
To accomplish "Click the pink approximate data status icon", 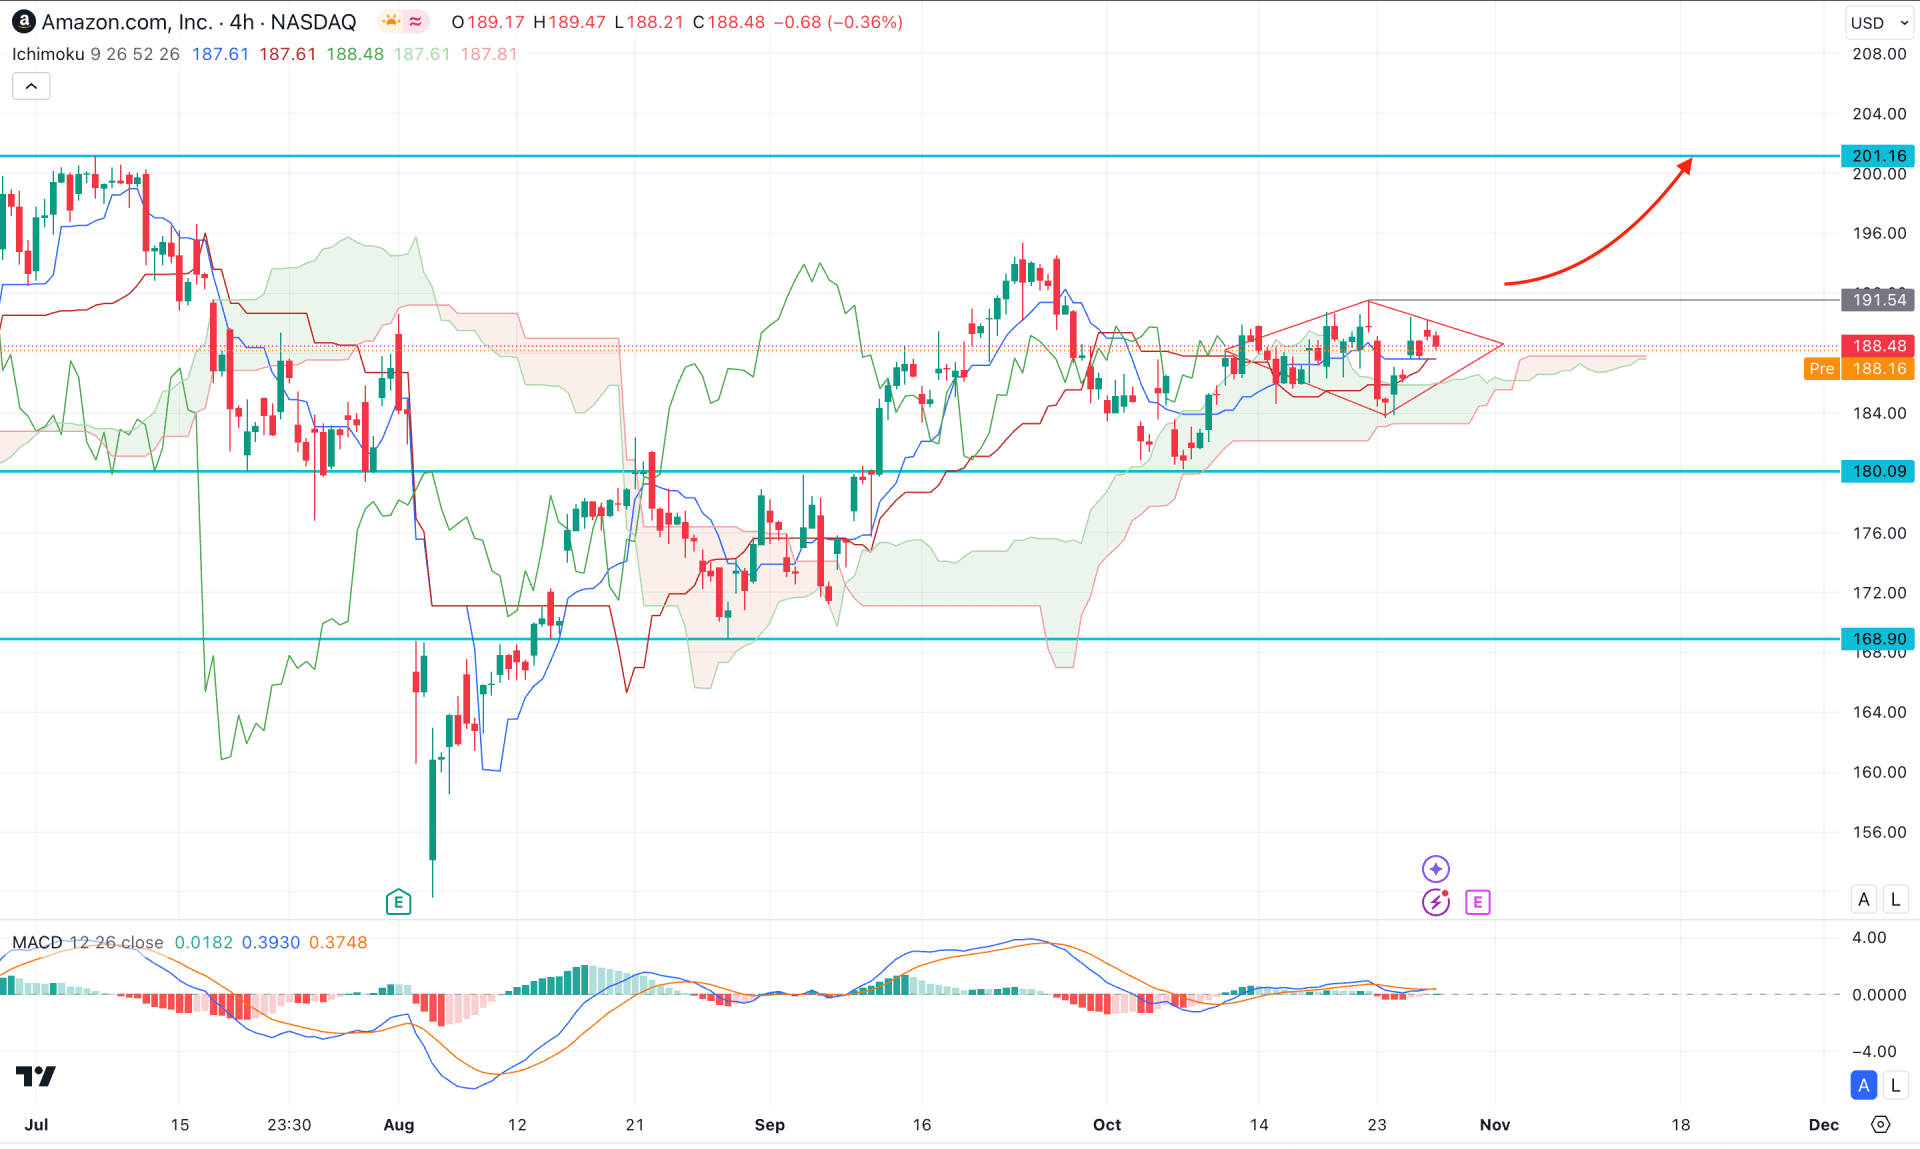I will [416, 21].
